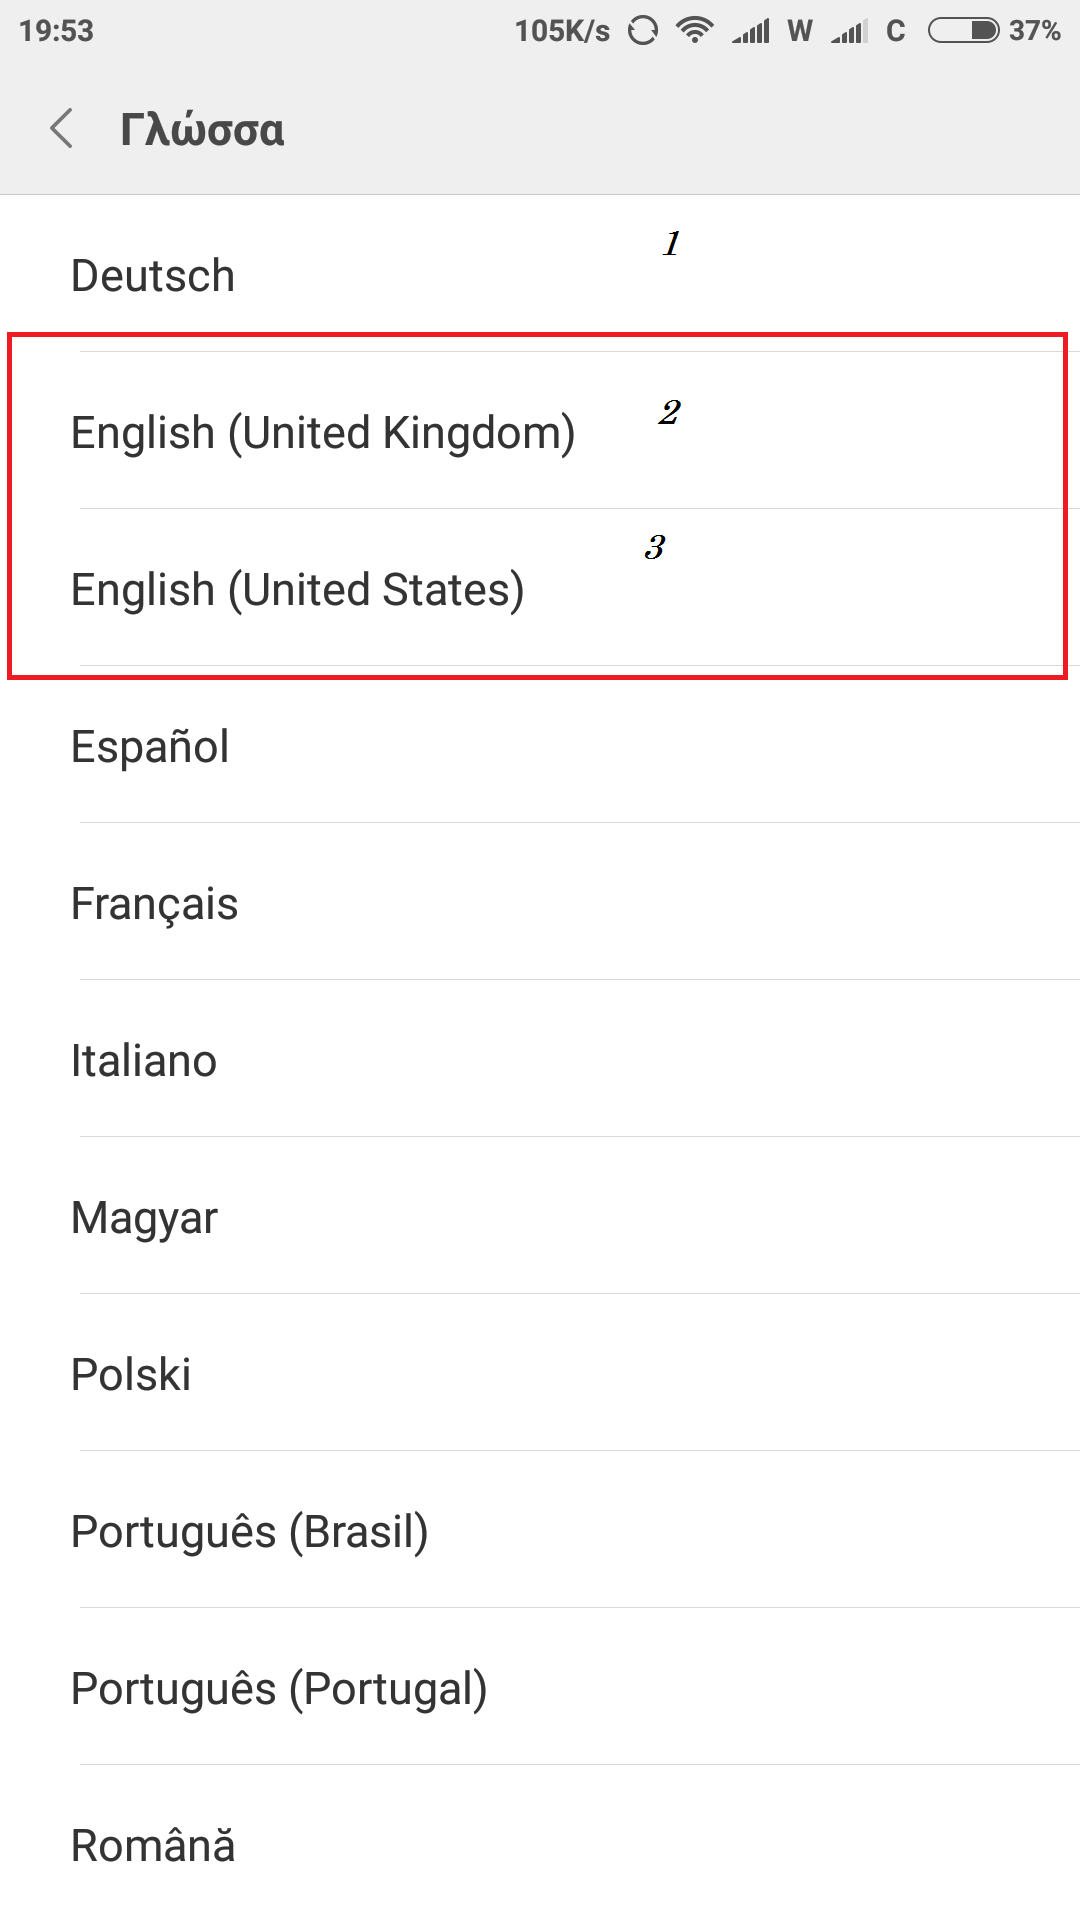Tap the clock showing 19:53
Screen dimensions: 1080x1920
tap(56, 31)
